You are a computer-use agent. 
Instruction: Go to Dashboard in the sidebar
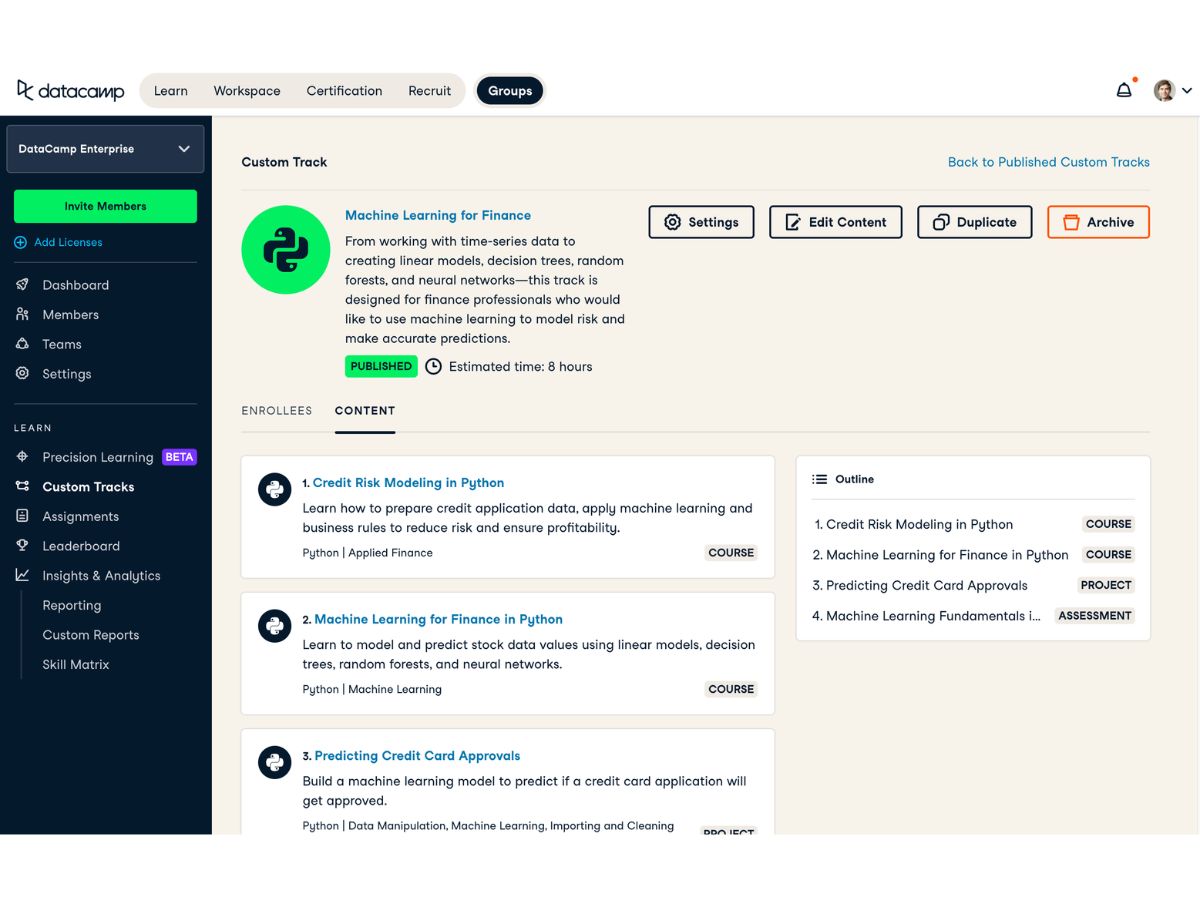pyautogui.click(x=75, y=285)
